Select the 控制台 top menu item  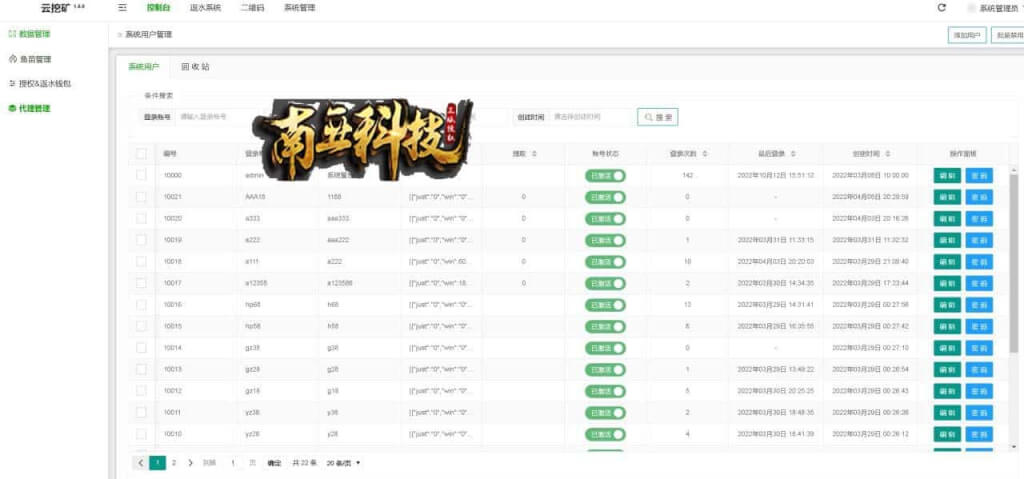(x=158, y=8)
